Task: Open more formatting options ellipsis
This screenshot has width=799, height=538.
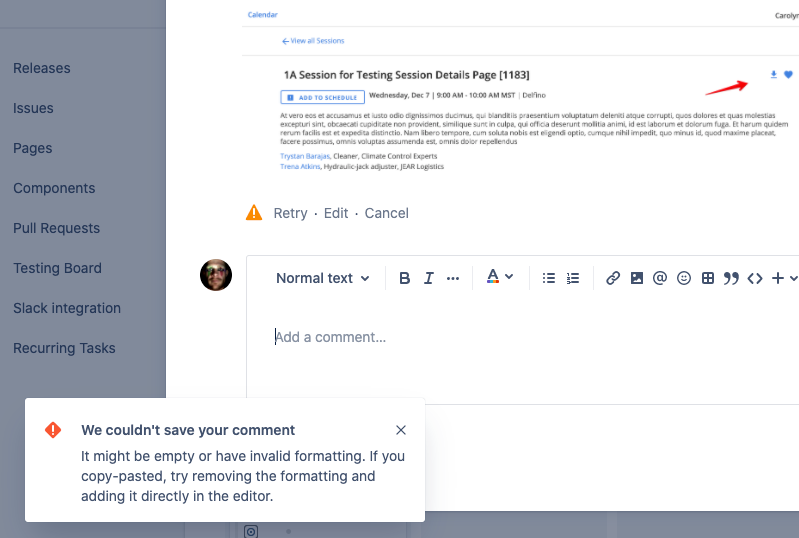Action: 453,278
